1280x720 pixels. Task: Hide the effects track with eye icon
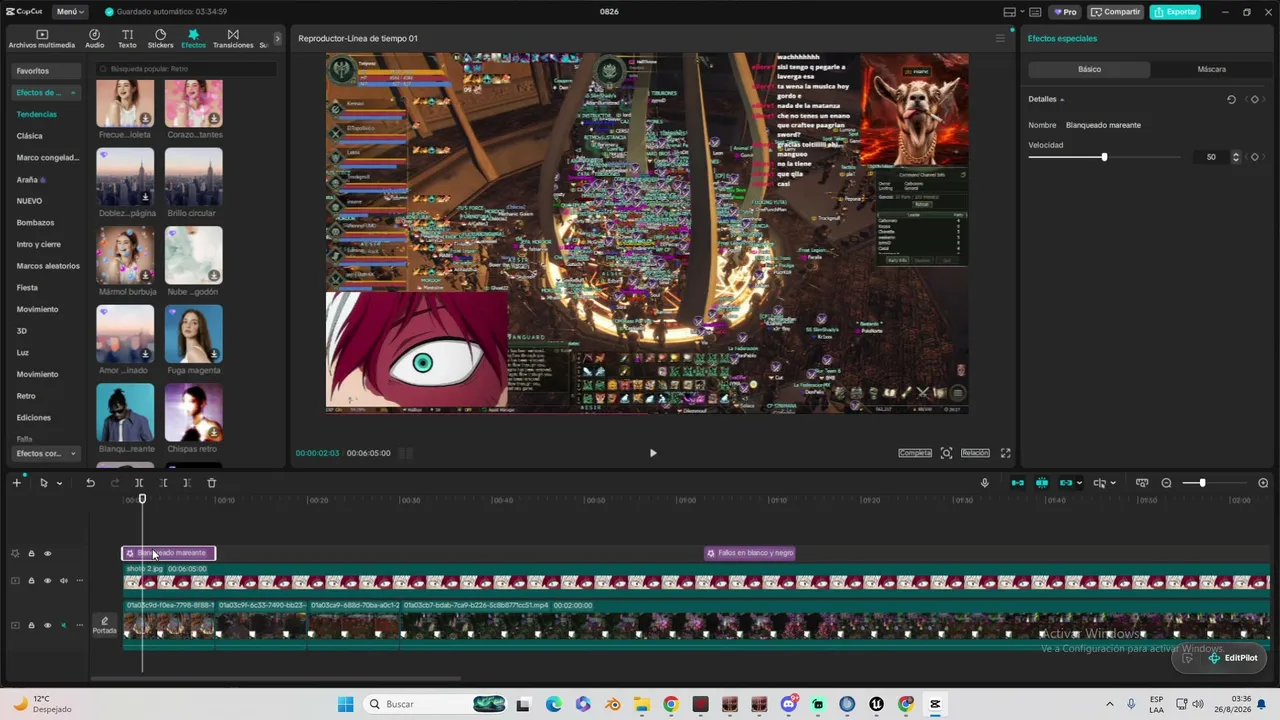[47, 553]
